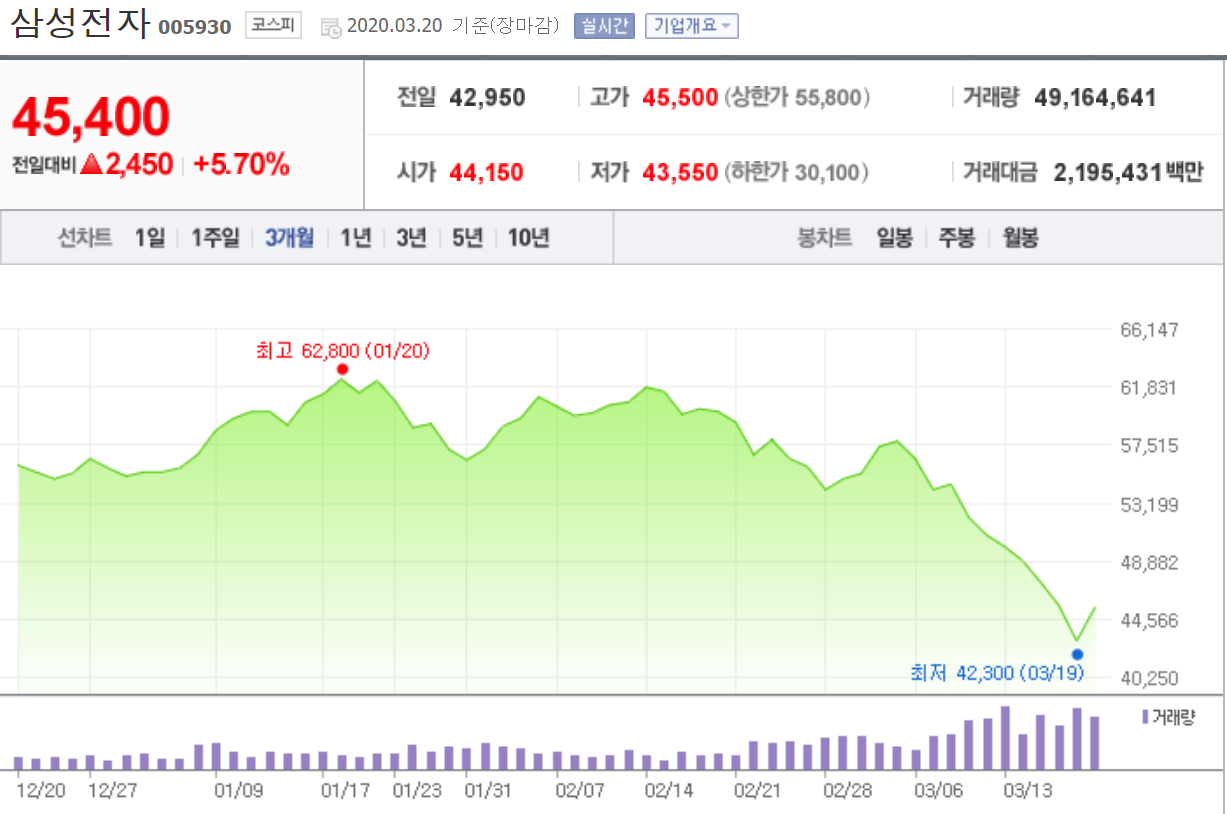Click the 상한가 55,800 text
This screenshot has width=1227, height=814.
pyautogui.click(x=796, y=98)
